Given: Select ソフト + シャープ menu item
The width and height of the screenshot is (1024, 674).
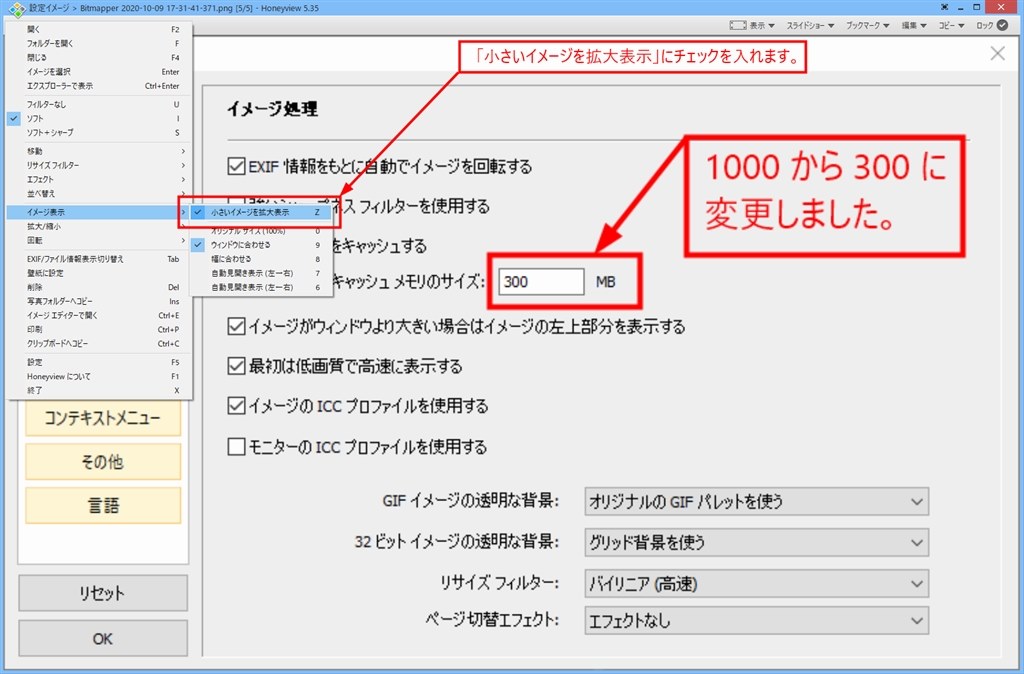Looking at the screenshot, I should click(x=99, y=133).
